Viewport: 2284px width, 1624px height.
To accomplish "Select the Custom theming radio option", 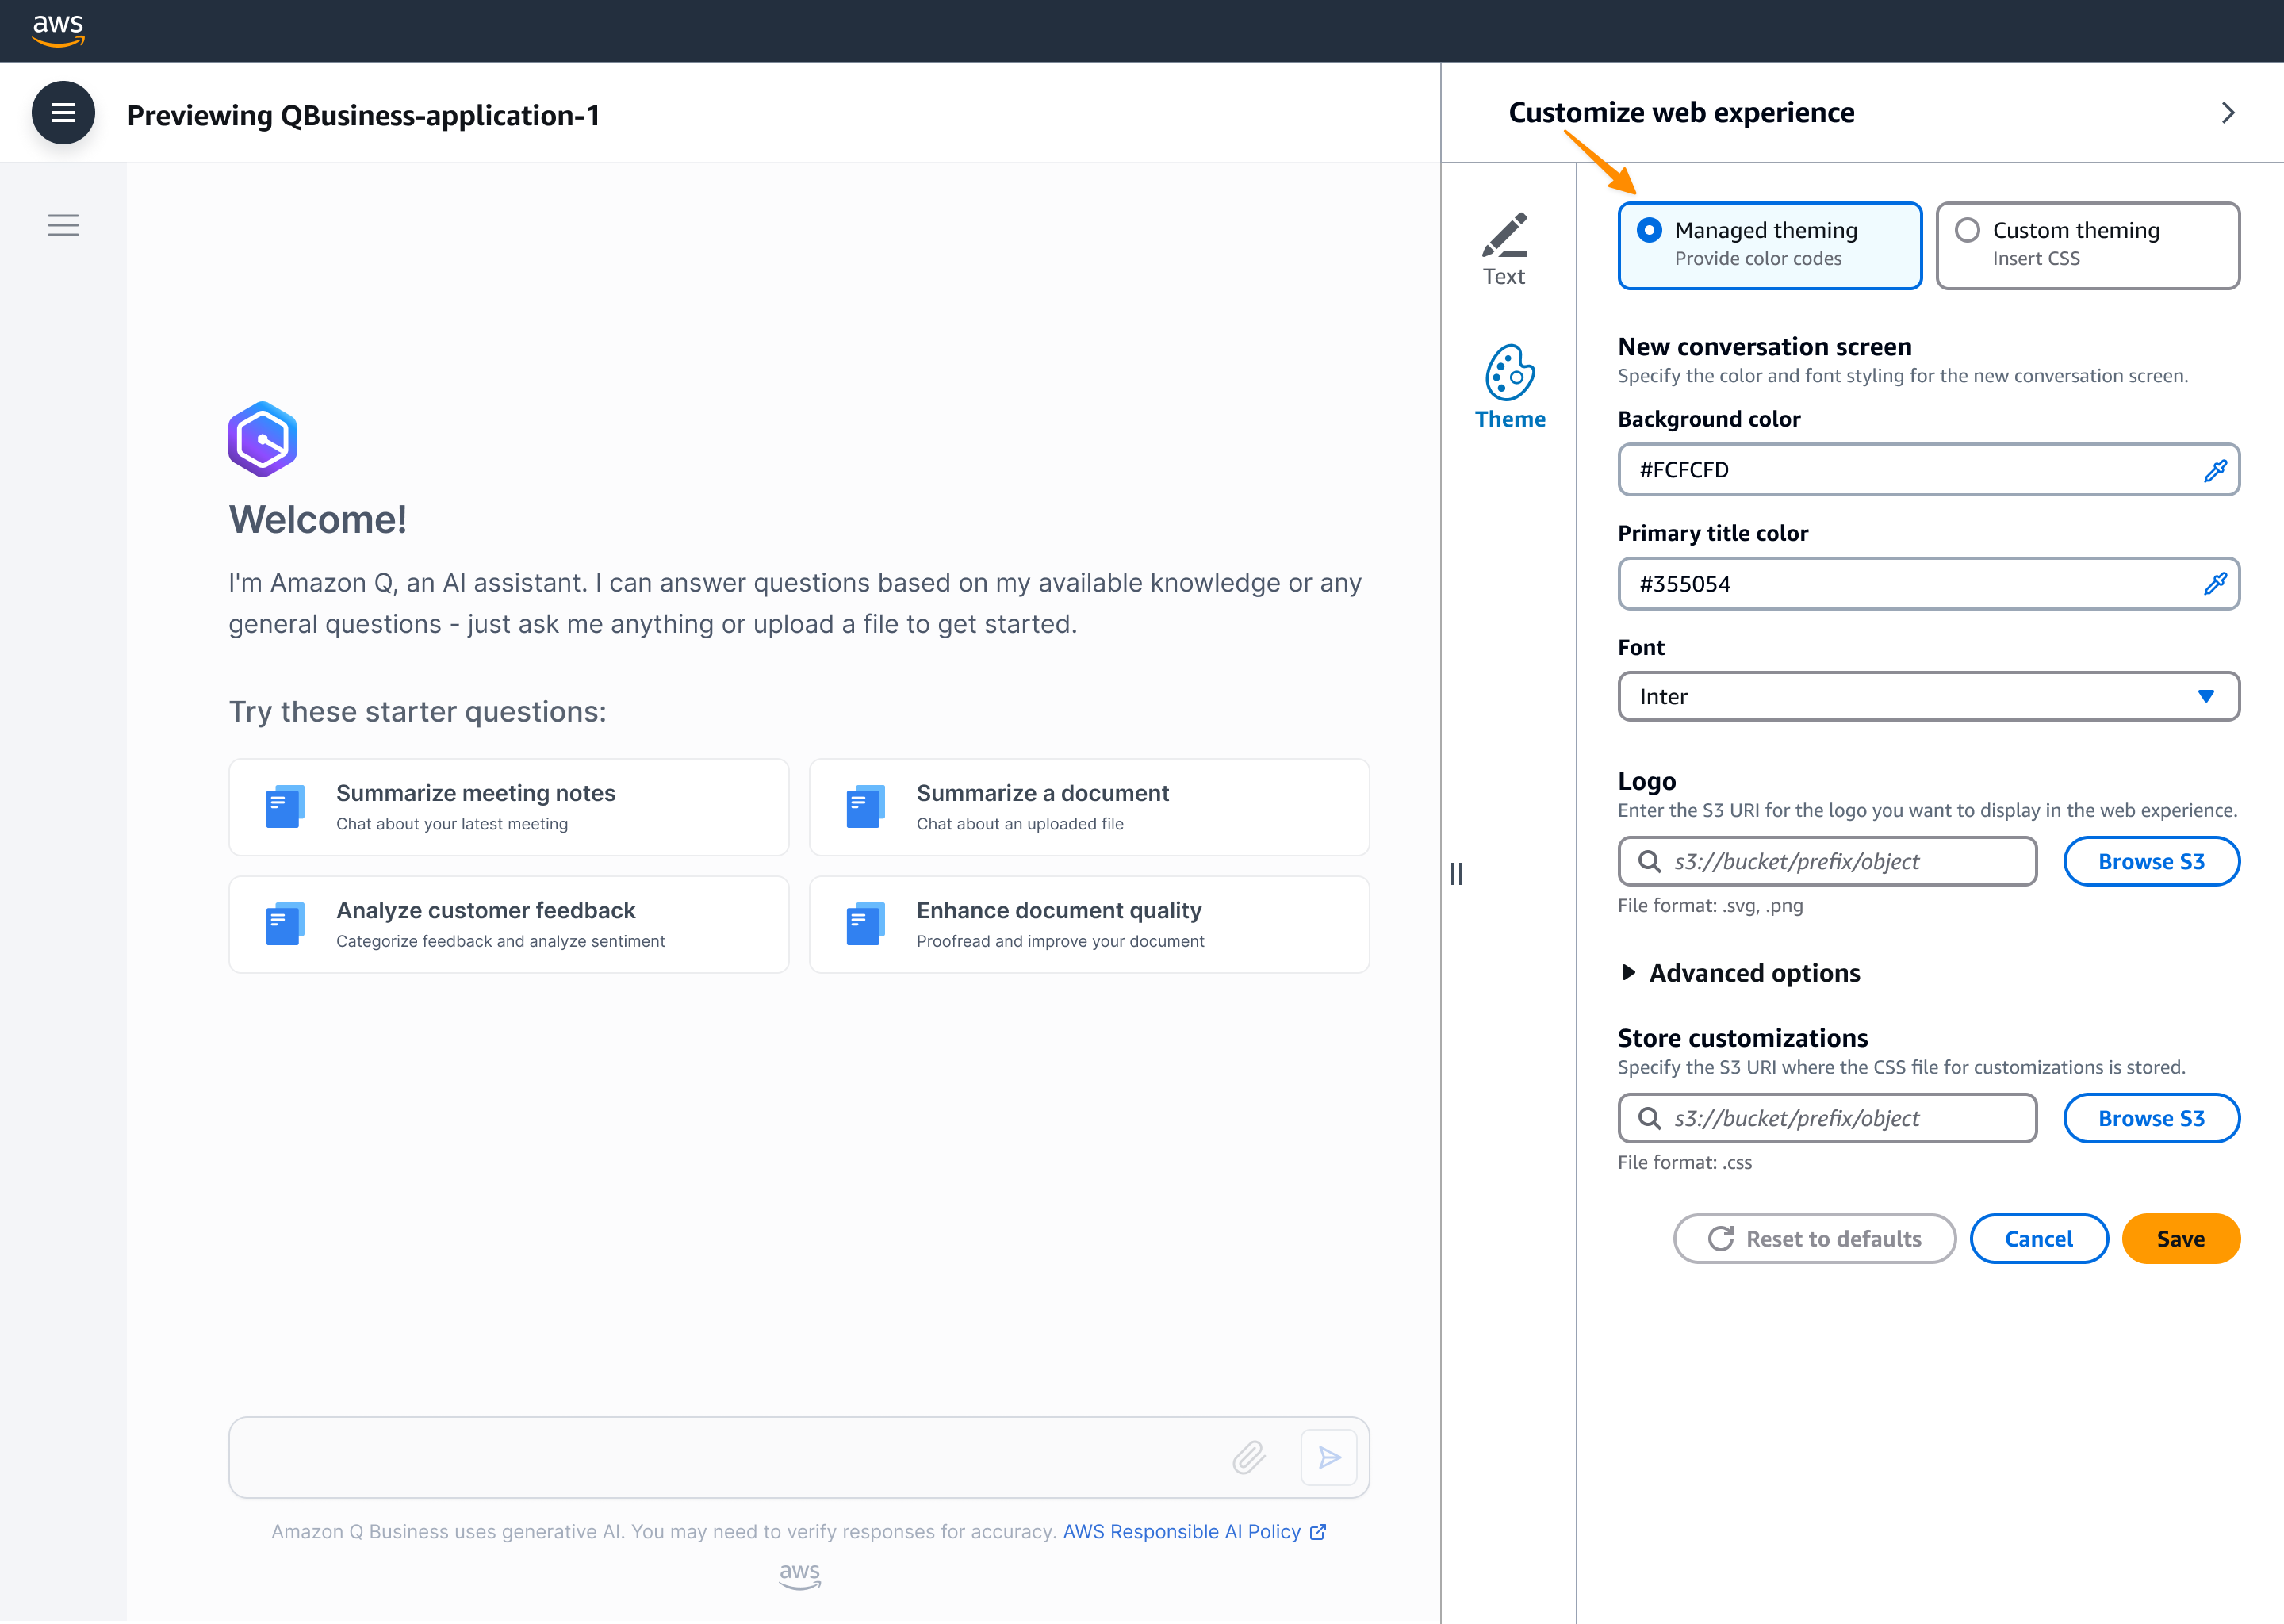I will point(1967,231).
